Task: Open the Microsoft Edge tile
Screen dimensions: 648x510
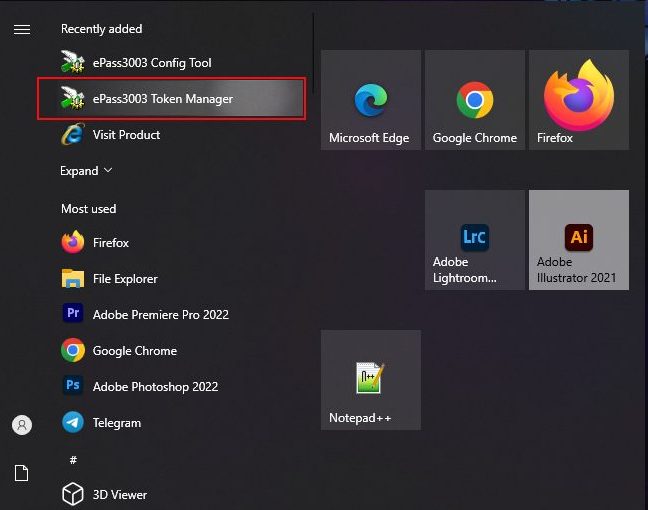Action: point(371,100)
